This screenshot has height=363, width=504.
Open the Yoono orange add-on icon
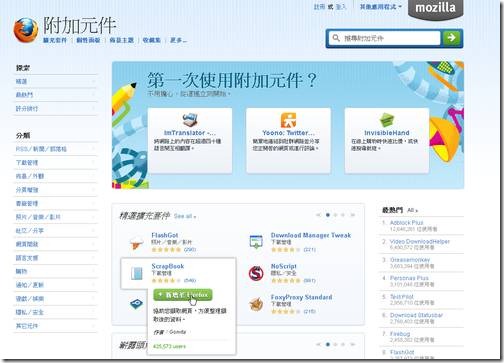(x=288, y=120)
